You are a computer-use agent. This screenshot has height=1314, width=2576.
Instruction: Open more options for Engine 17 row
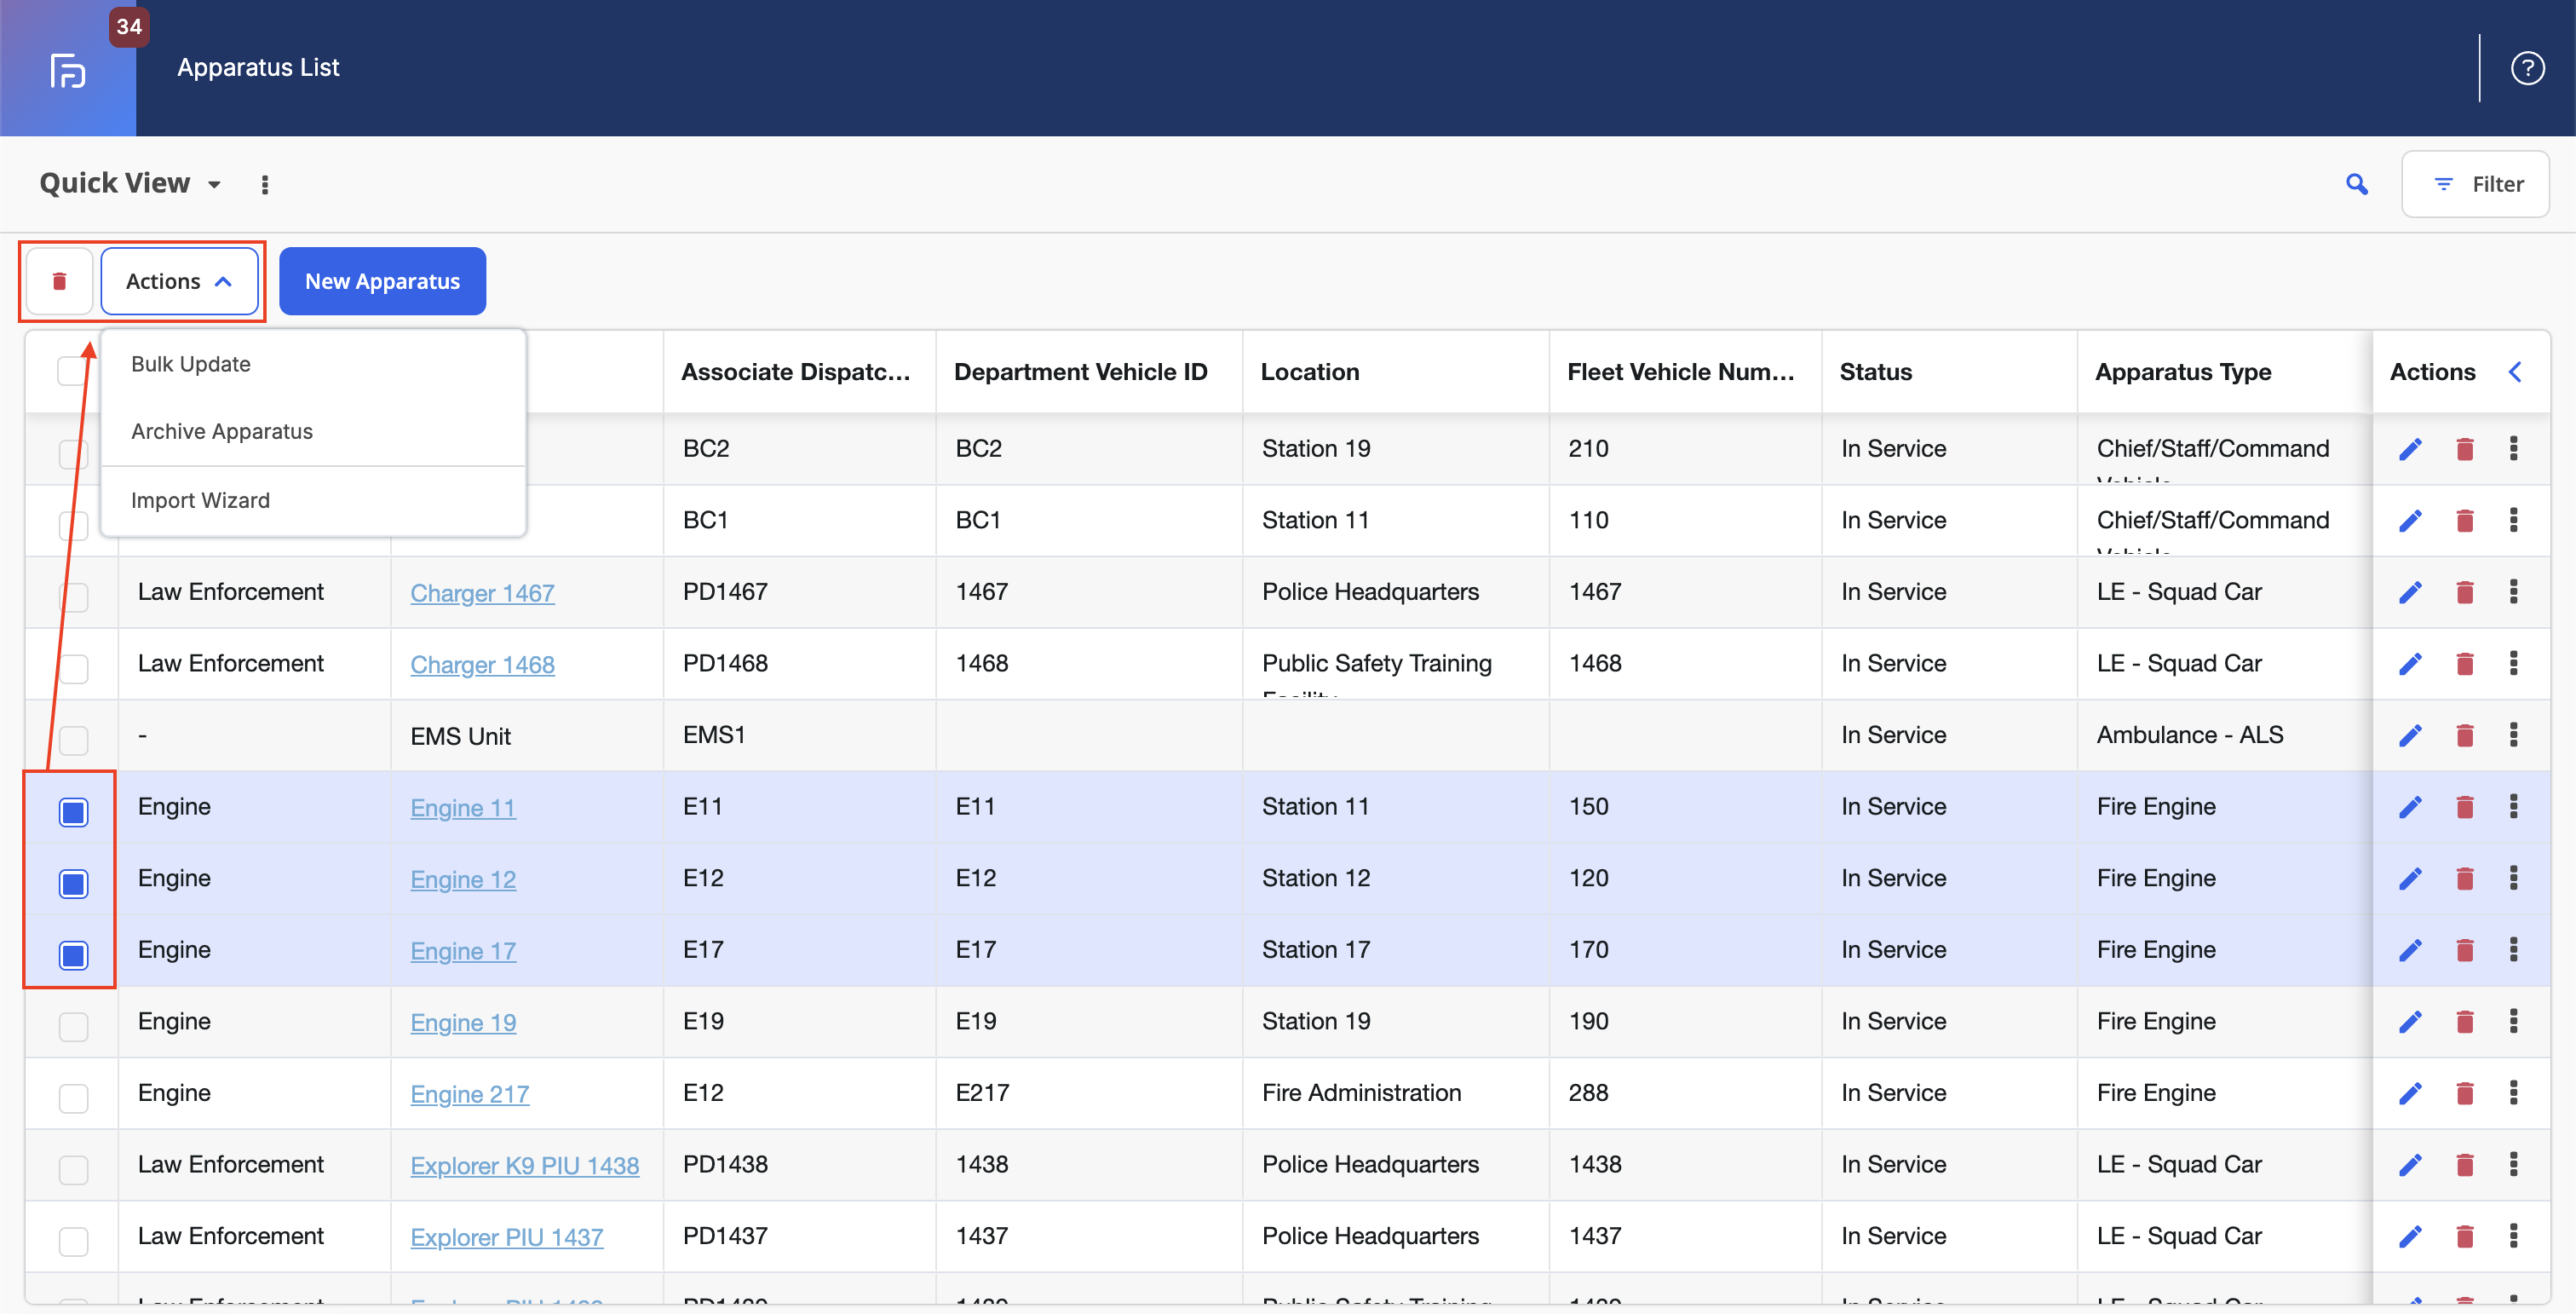point(2513,950)
